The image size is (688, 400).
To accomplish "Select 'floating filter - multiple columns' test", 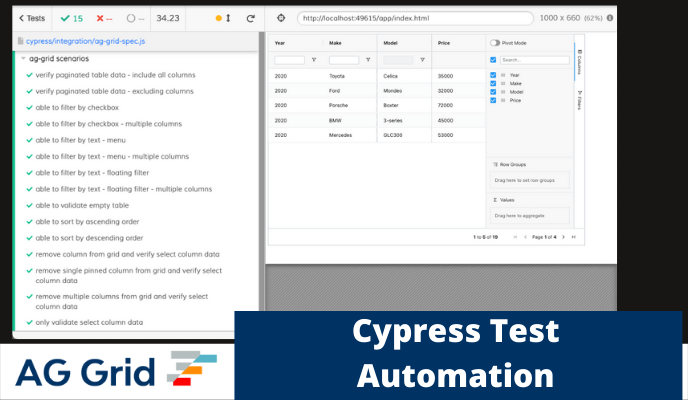I will 124,189.
